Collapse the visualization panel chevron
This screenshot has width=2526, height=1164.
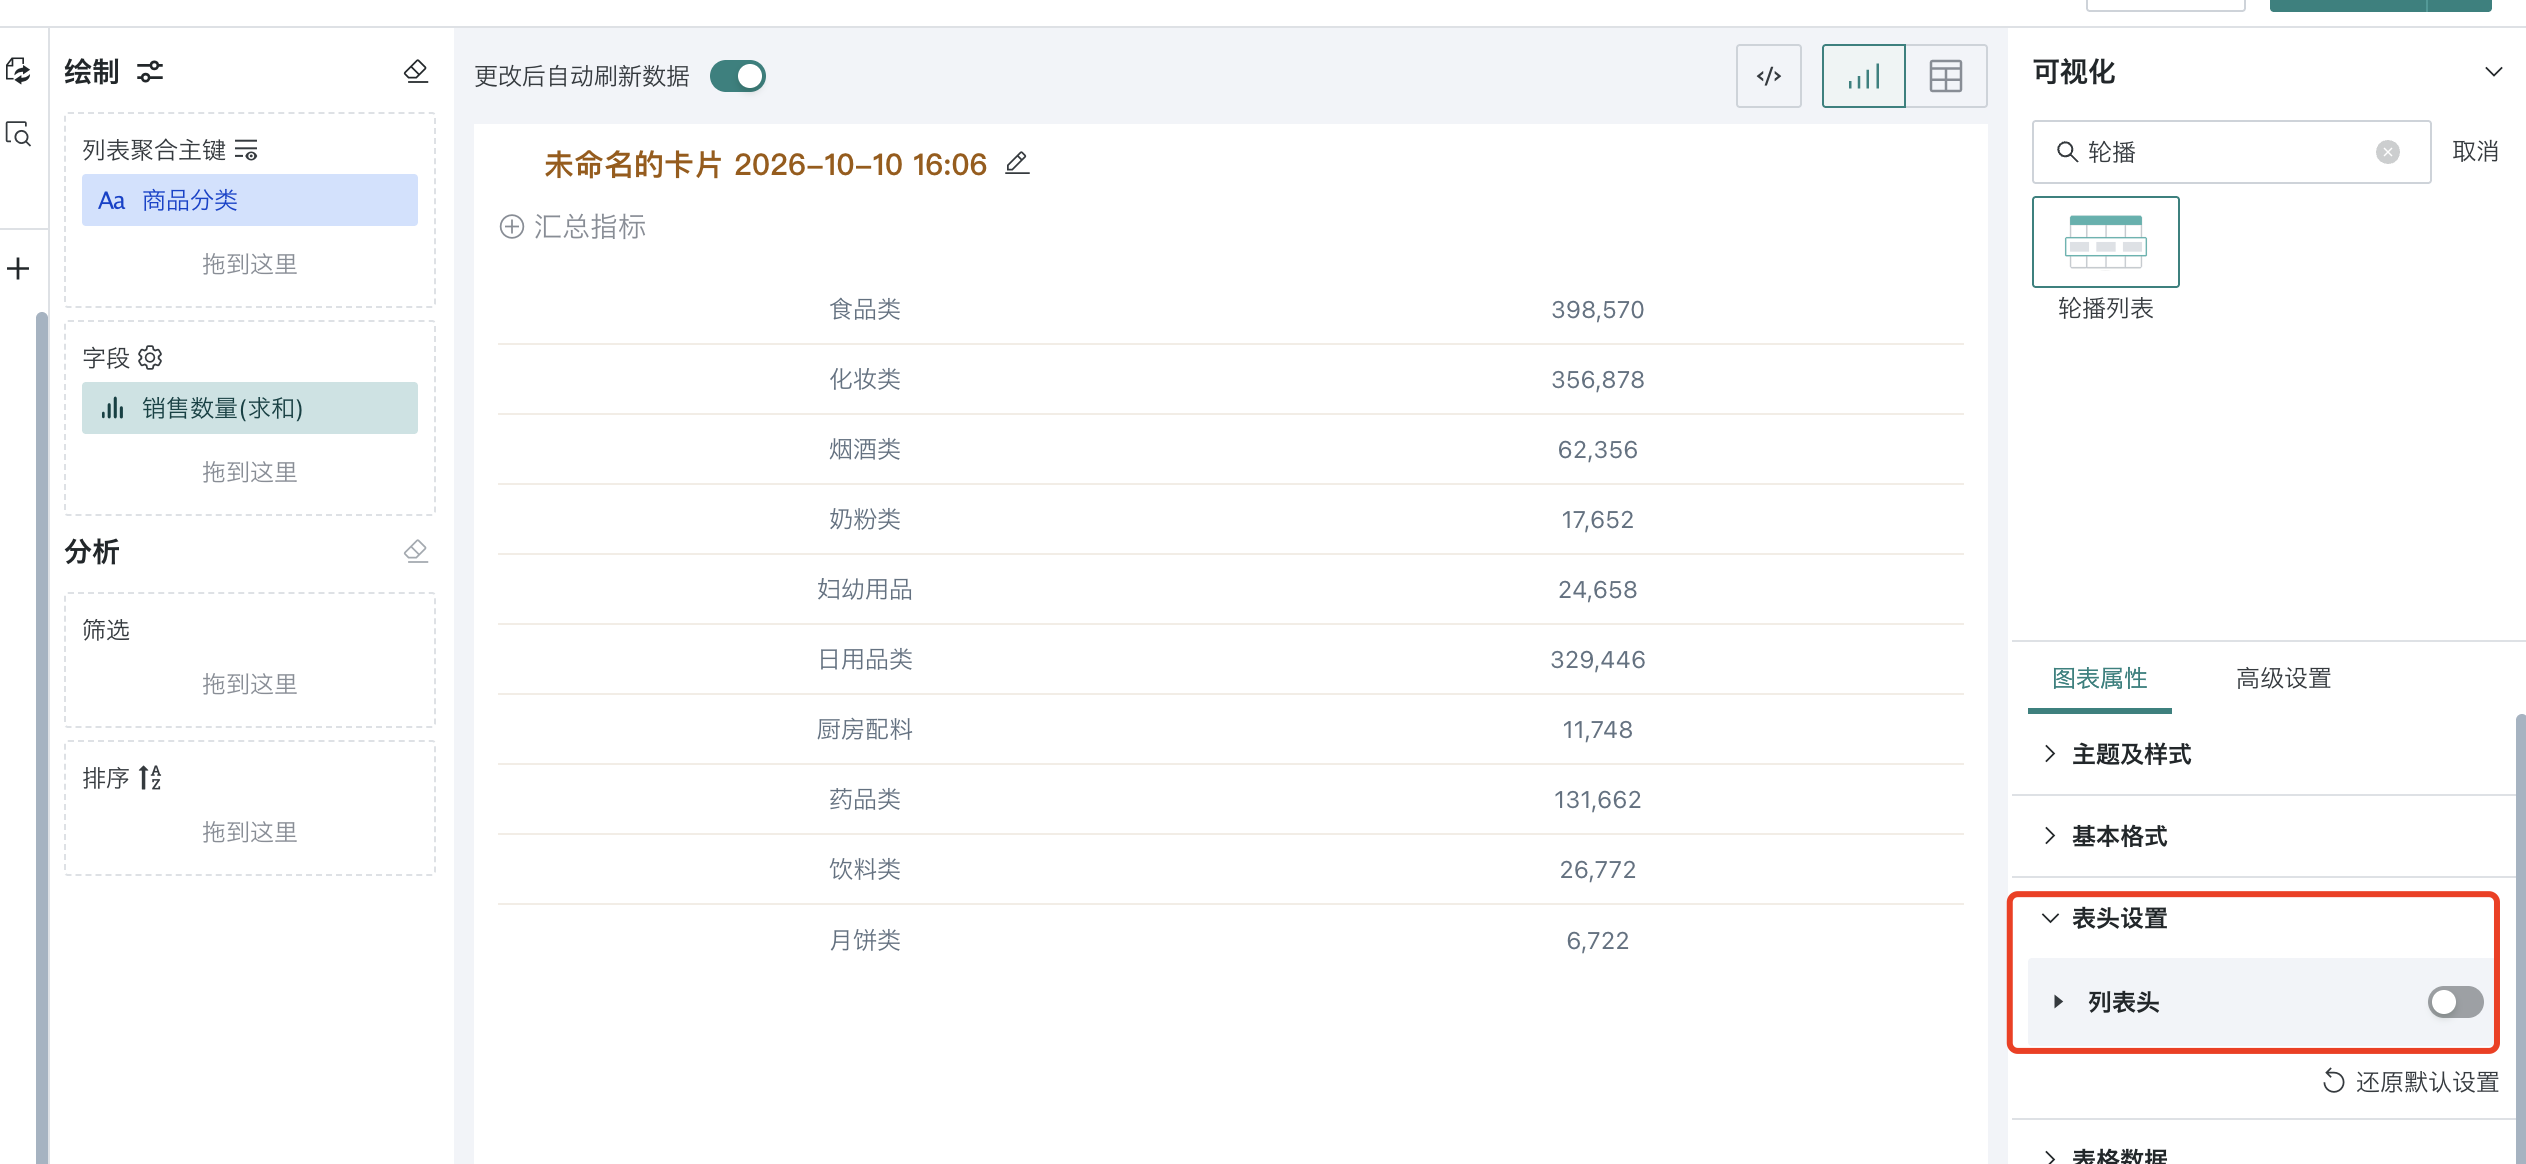pos(2493,72)
